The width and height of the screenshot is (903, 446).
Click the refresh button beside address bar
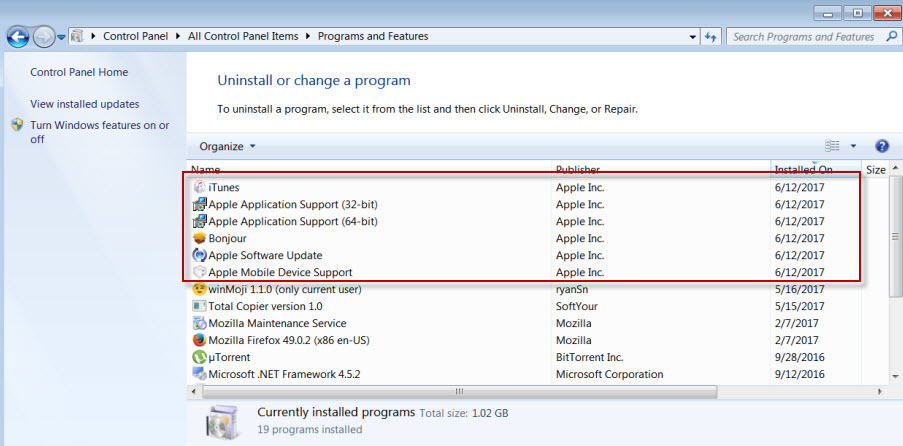coord(712,37)
